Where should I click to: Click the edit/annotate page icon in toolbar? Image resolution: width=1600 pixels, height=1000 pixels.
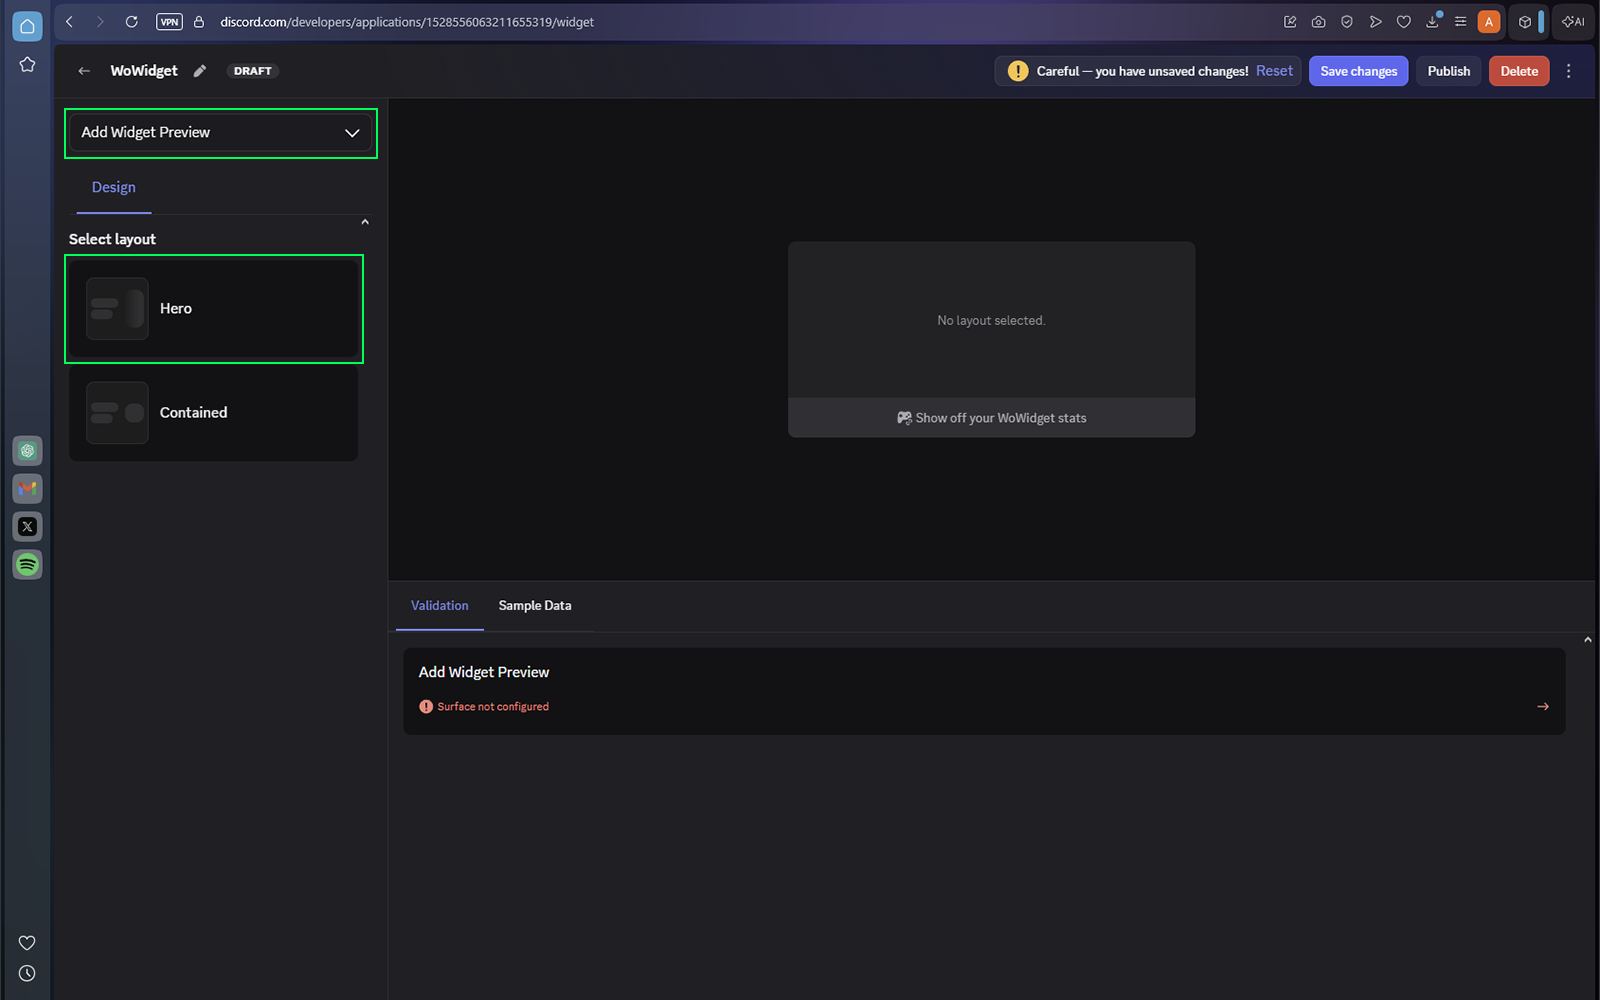coord(1290,22)
